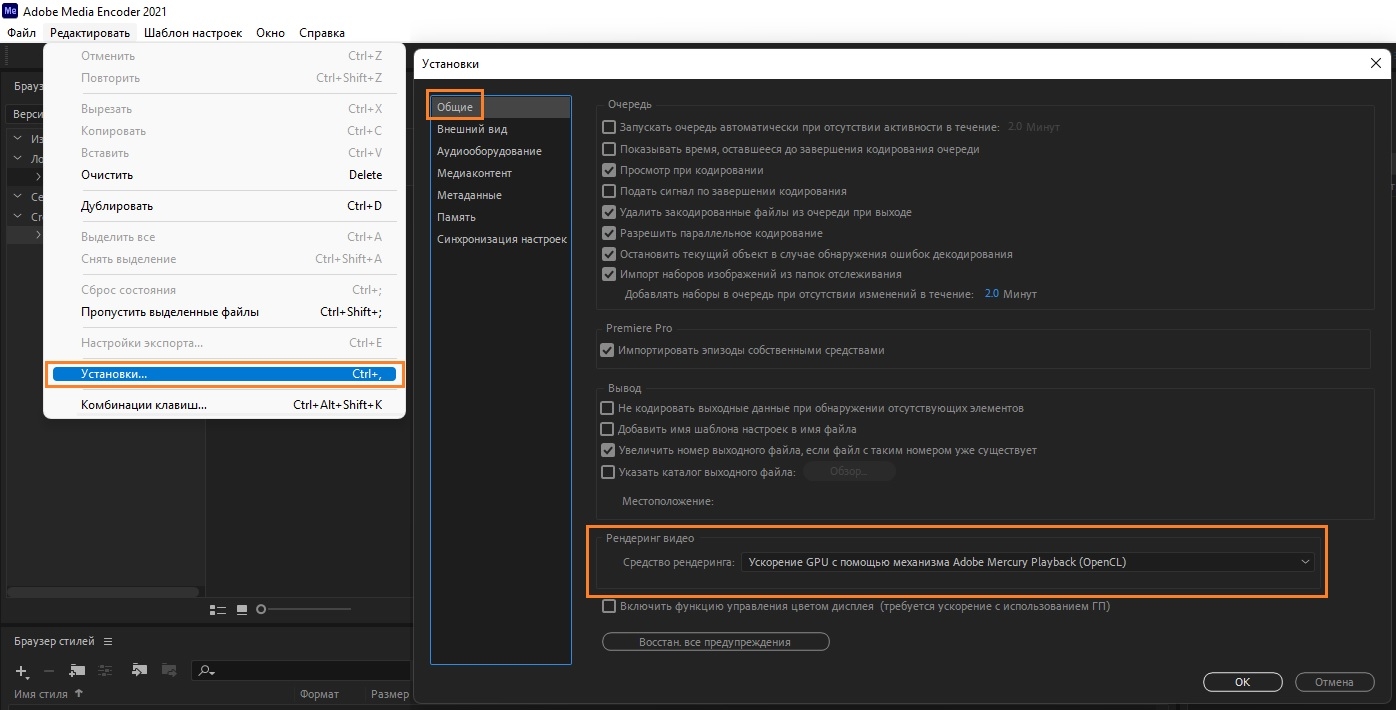Image resolution: width=1396 pixels, height=710 pixels.
Task: Open the Файл menu
Action: point(21,33)
